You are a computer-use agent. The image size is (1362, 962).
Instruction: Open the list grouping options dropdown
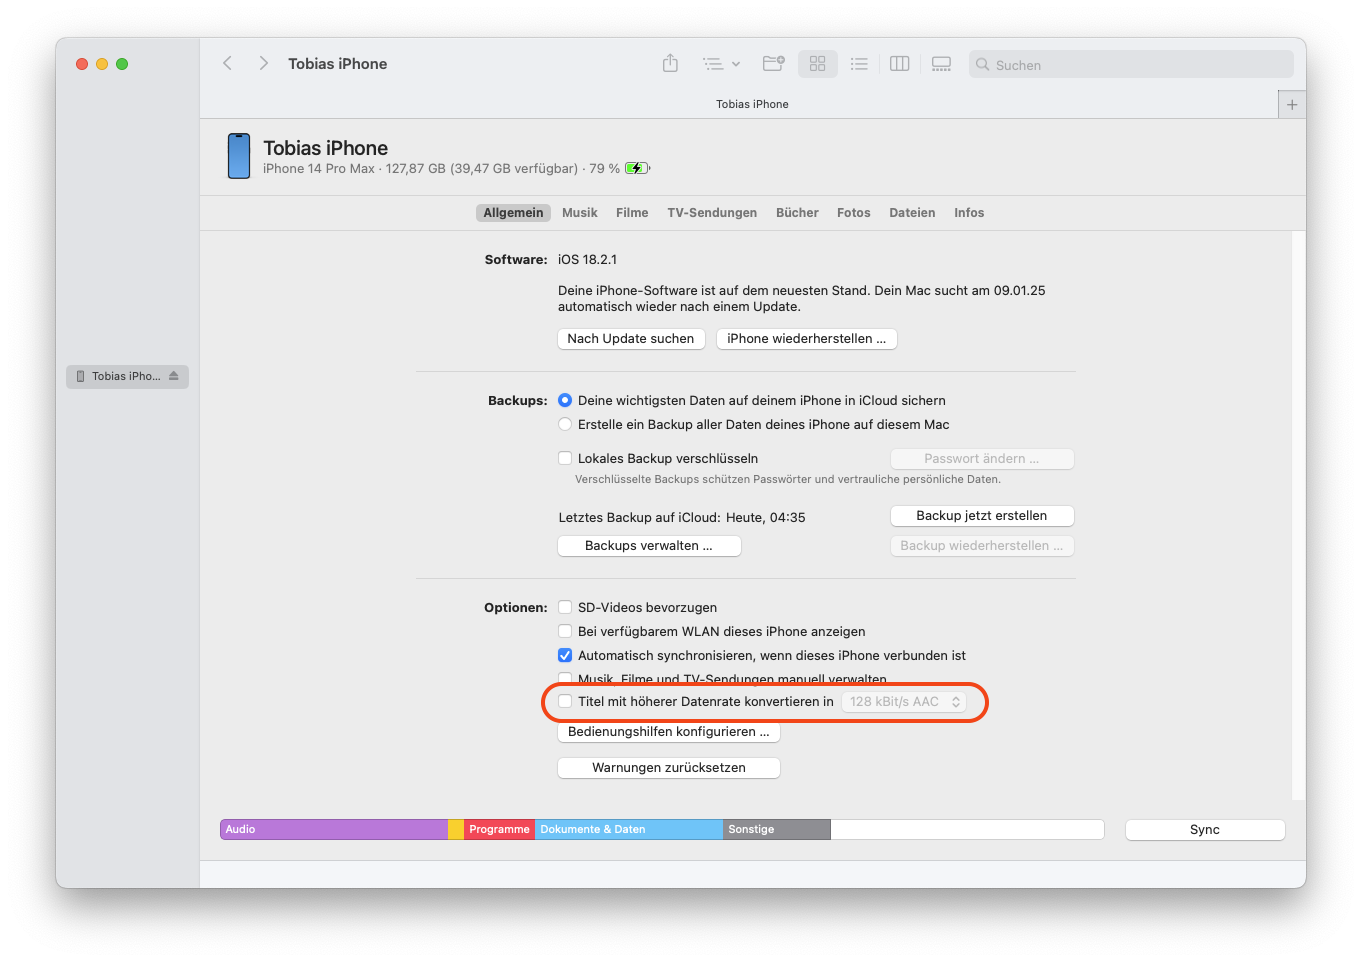[721, 64]
